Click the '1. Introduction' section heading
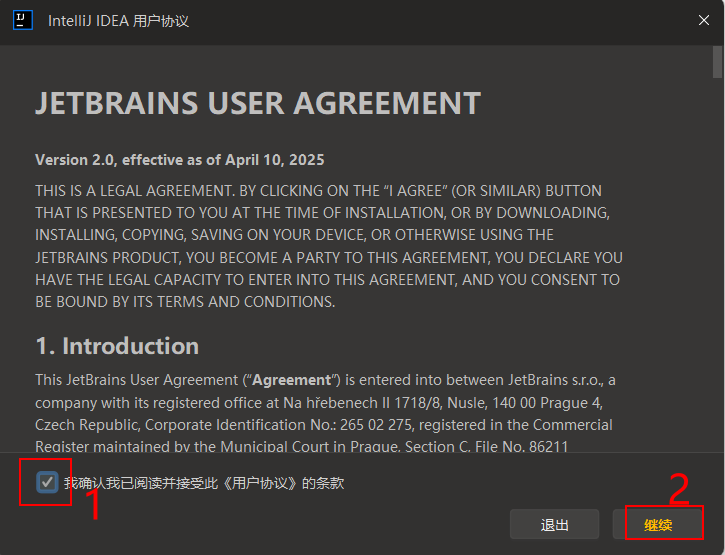Screen dimensions: 725x555 (x=117, y=346)
